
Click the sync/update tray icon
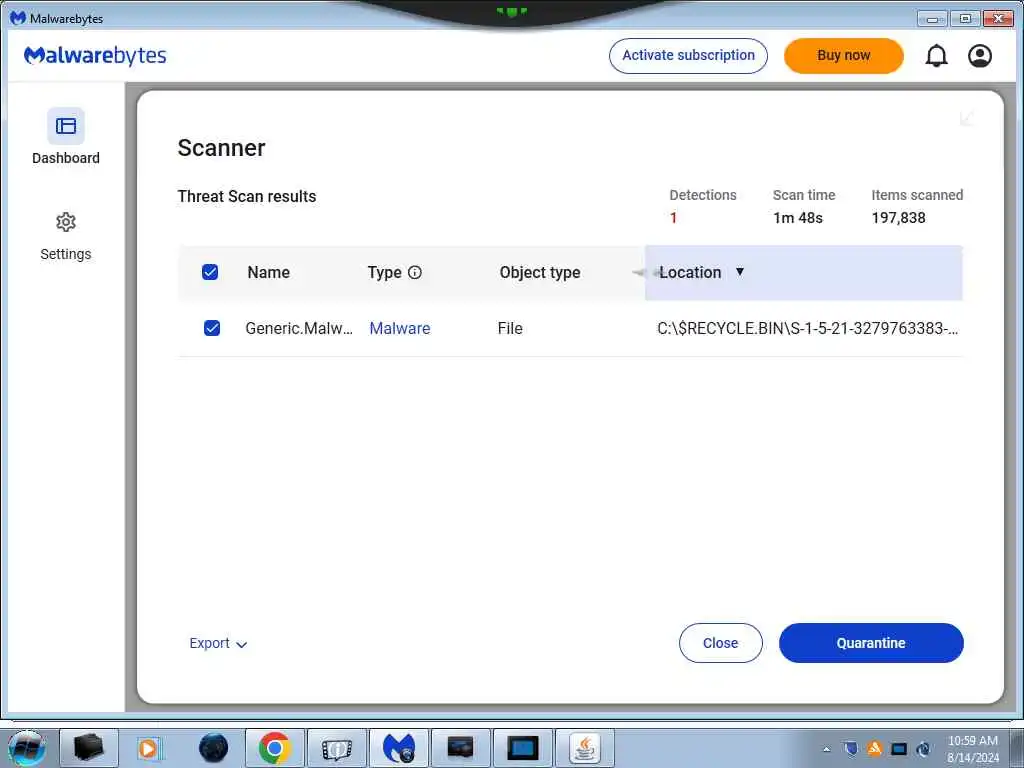click(x=923, y=748)
